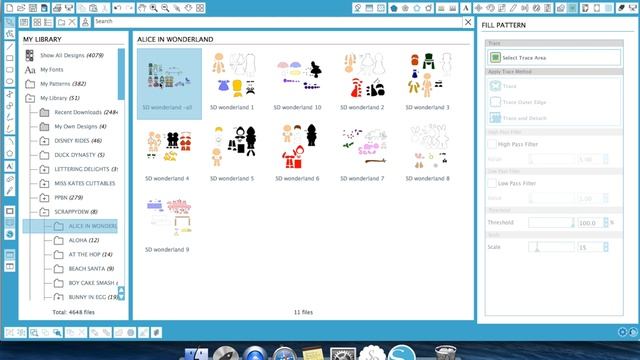Screen dimensions: 640x360
Task: Open Silhouette Studio icon in Dock
Action: pyautogui.click(x=402, y=353)
